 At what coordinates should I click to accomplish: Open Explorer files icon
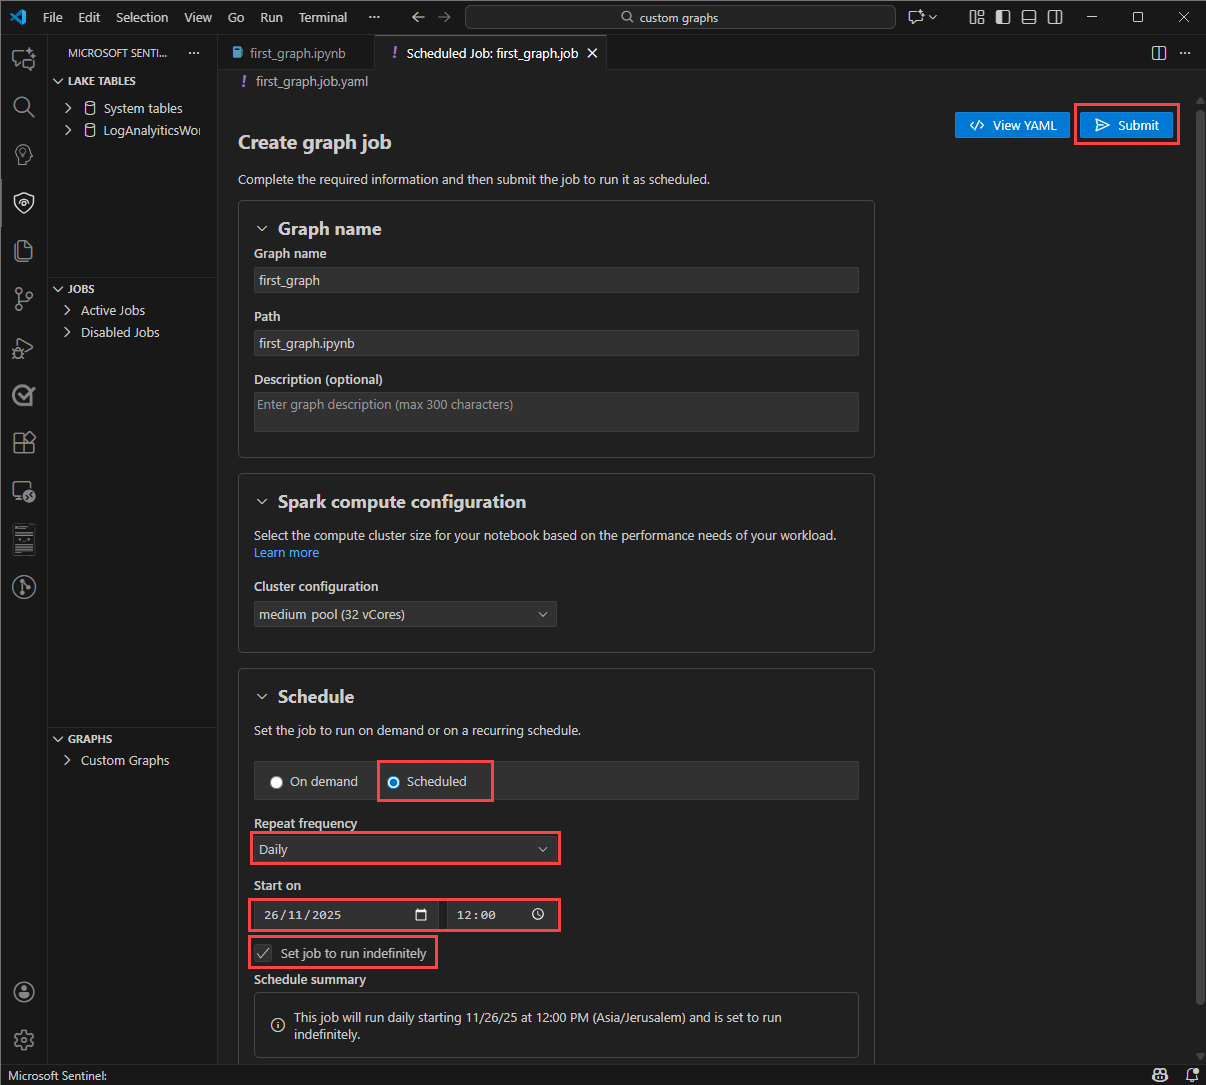pyautogui.click(x=24, y=251)
